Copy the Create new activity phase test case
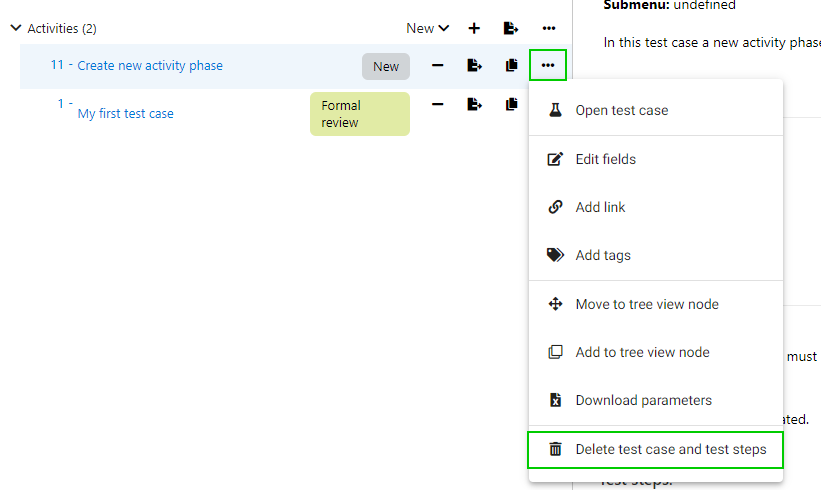Screen dimensions: 821x490 [x=511, y=66]
